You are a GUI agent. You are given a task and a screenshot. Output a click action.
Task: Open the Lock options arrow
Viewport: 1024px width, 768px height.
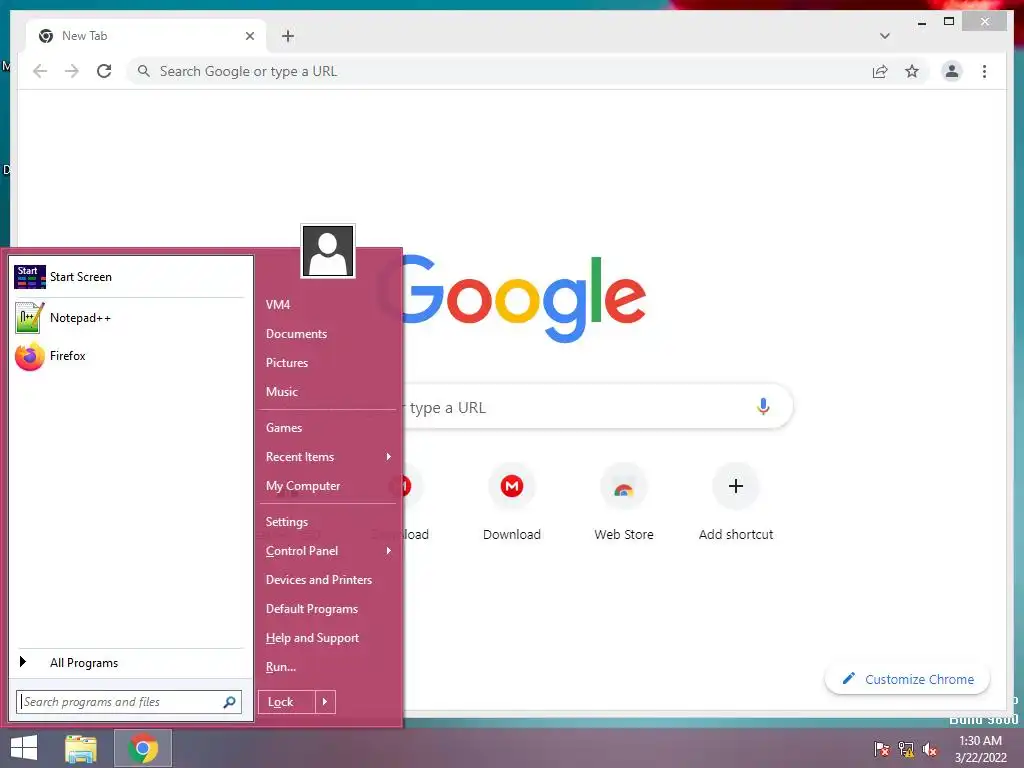325,702
